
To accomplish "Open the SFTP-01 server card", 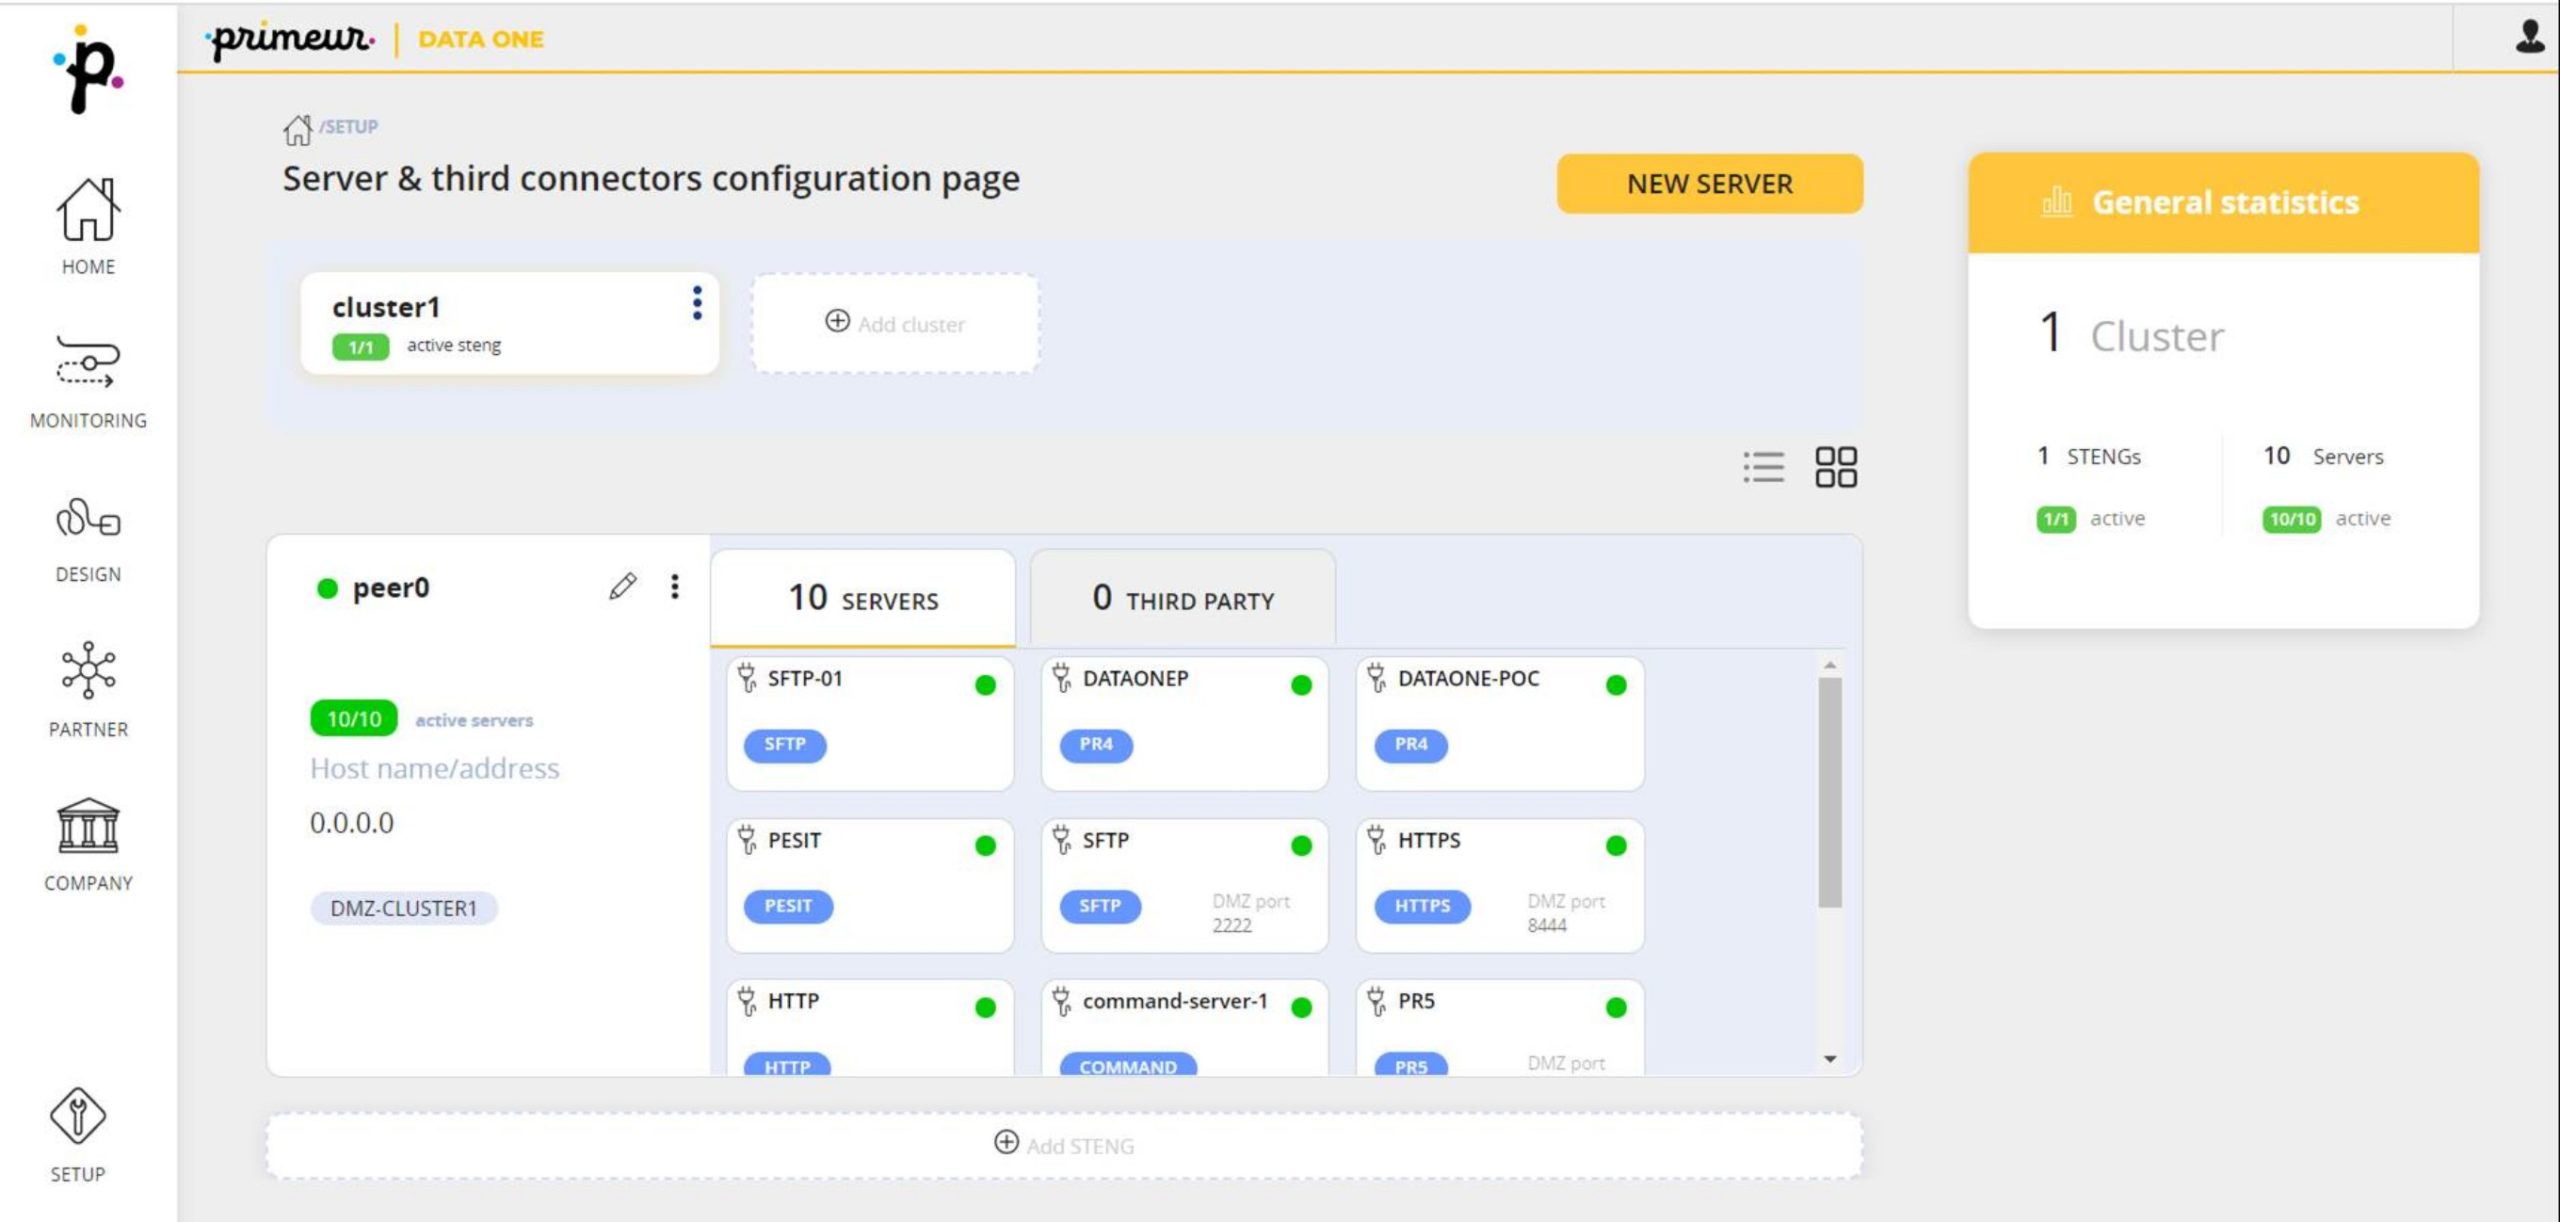I will (x=870, y=723).
